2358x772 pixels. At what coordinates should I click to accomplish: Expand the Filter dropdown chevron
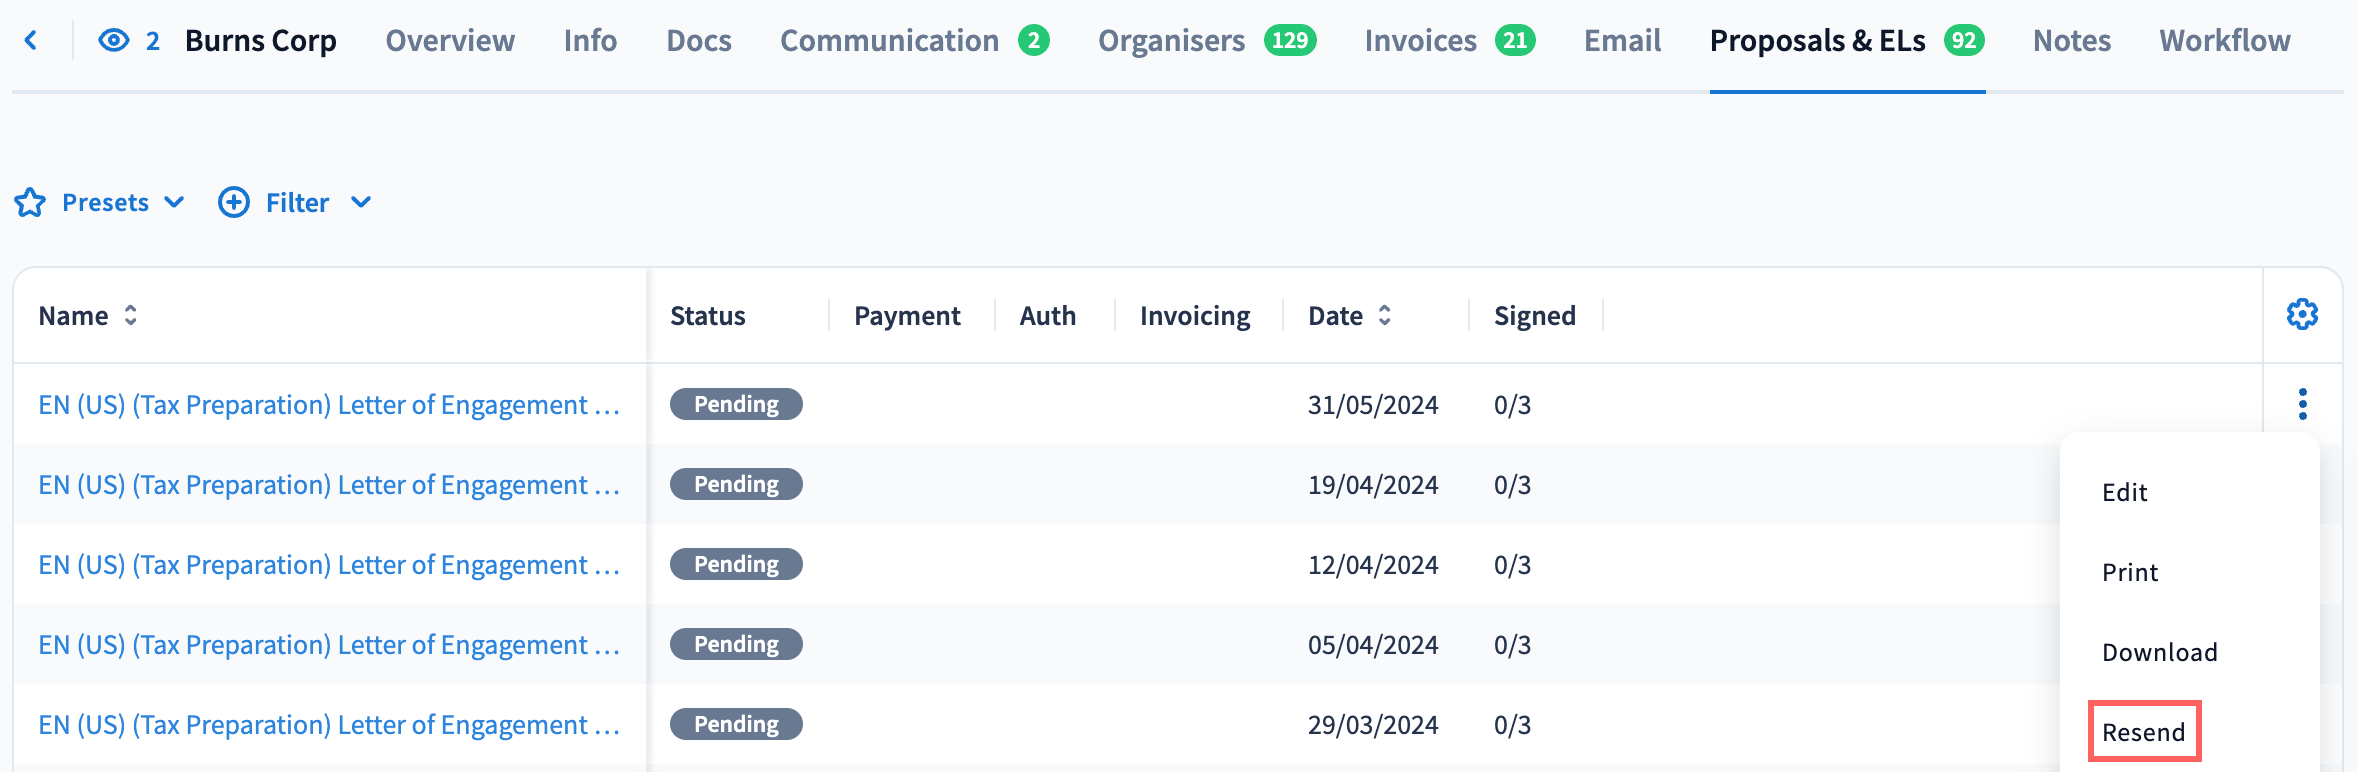(361, 203)
